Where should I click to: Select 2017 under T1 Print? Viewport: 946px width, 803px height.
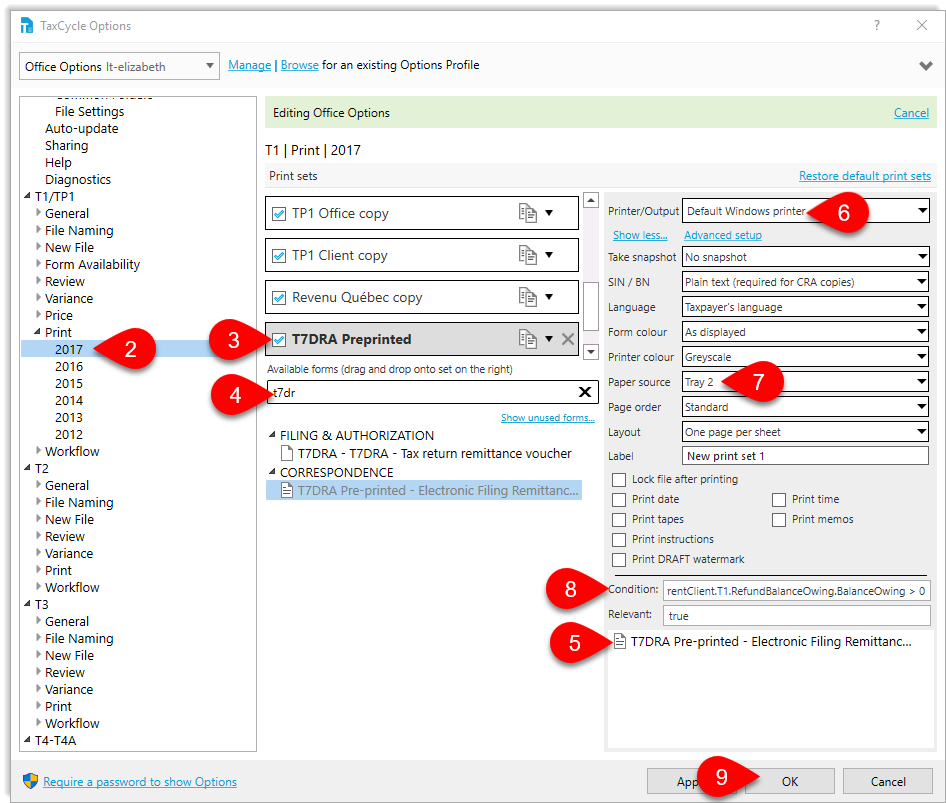[x=69, y=349]
